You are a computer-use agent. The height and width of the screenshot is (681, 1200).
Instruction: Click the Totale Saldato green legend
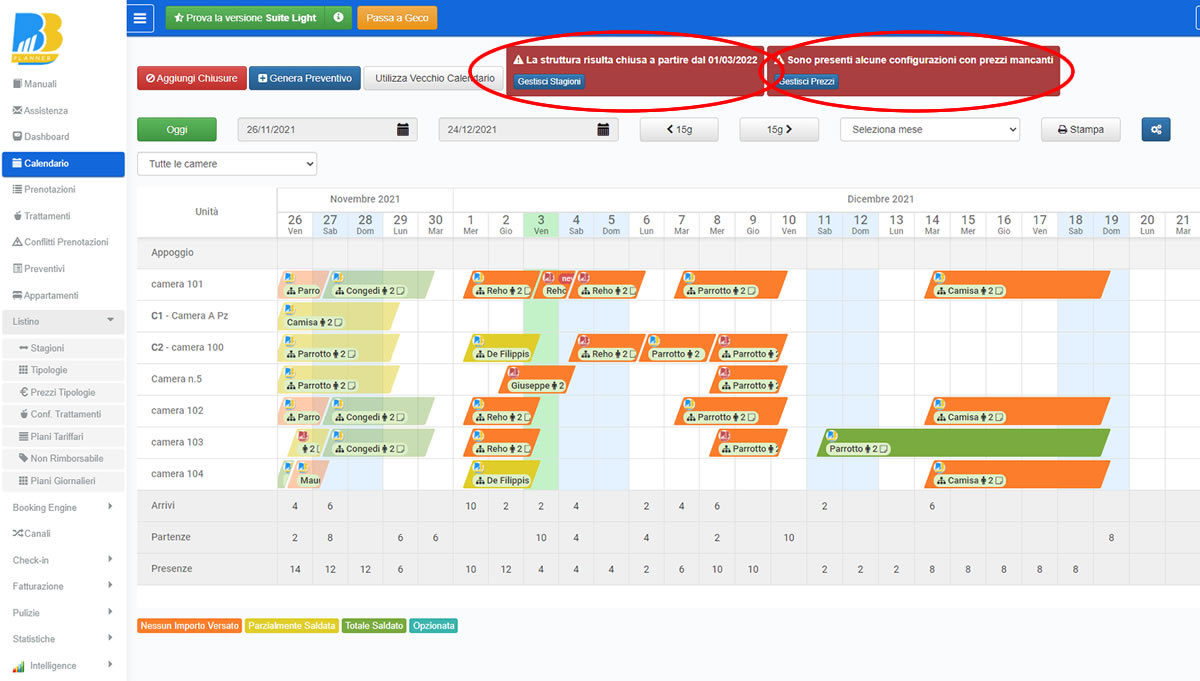click(374, 626)
